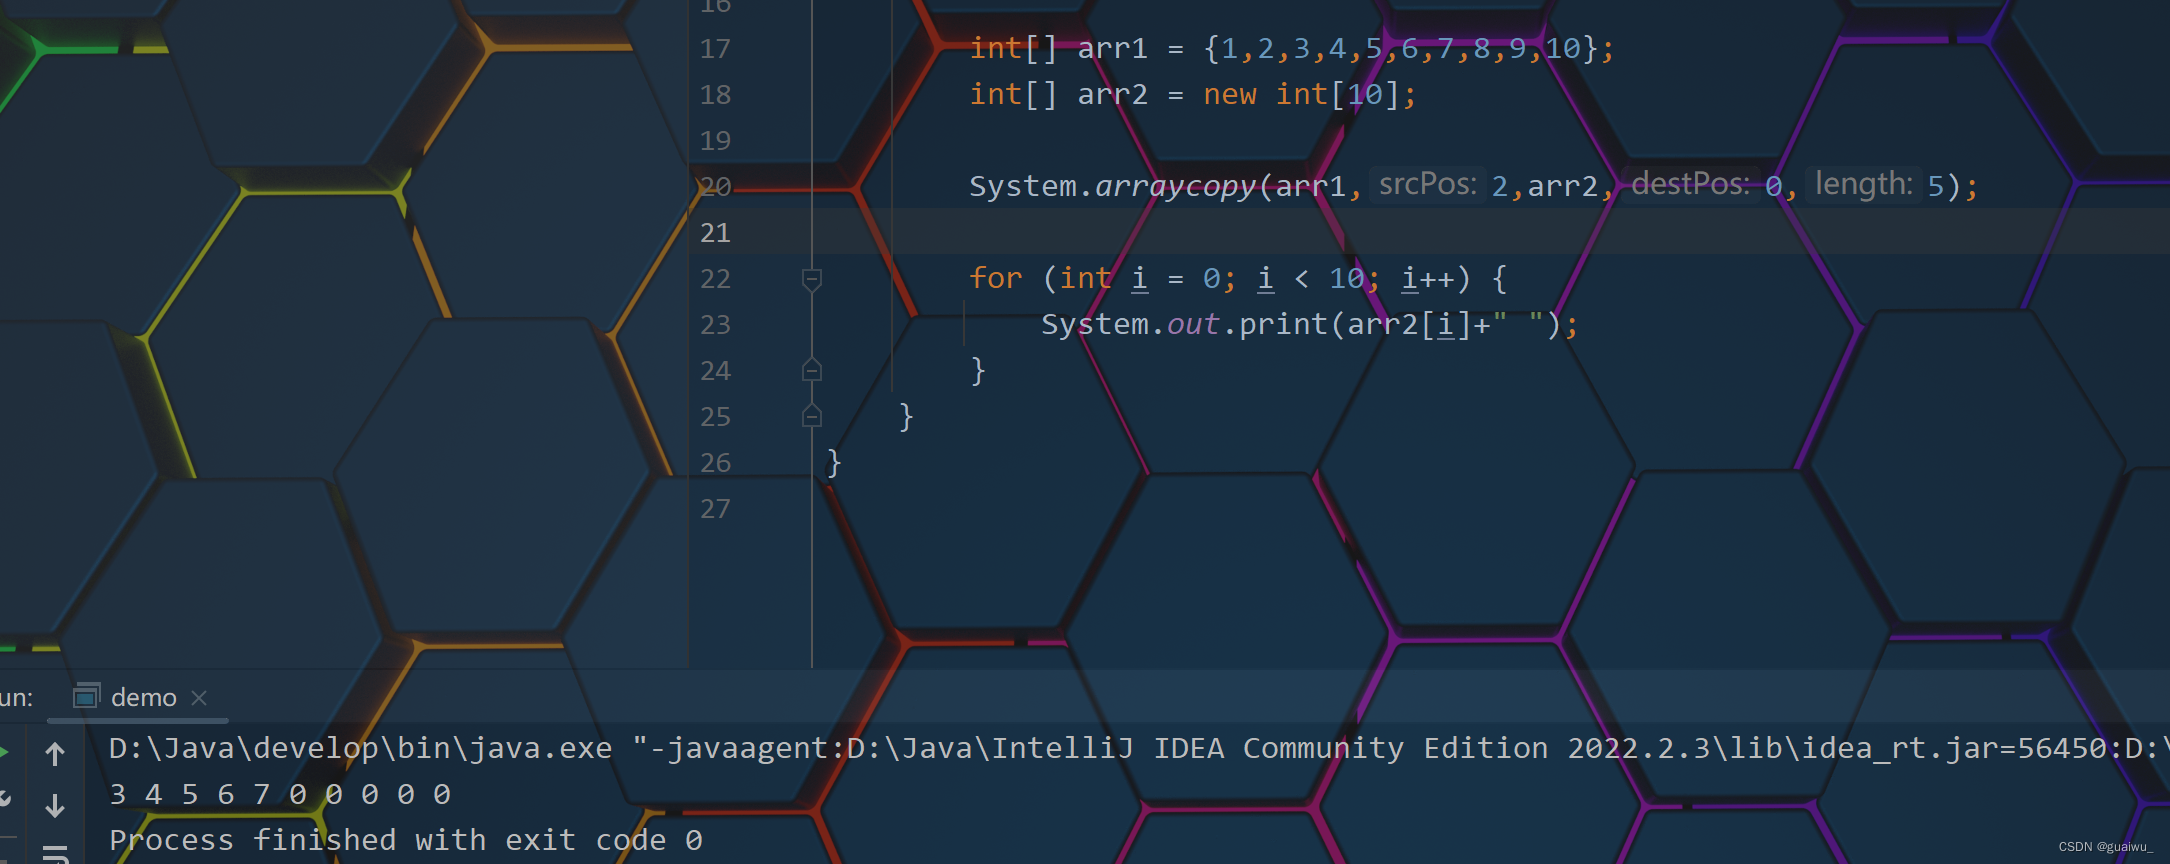Click the down arrow in Run console

[x=55, y=805]
